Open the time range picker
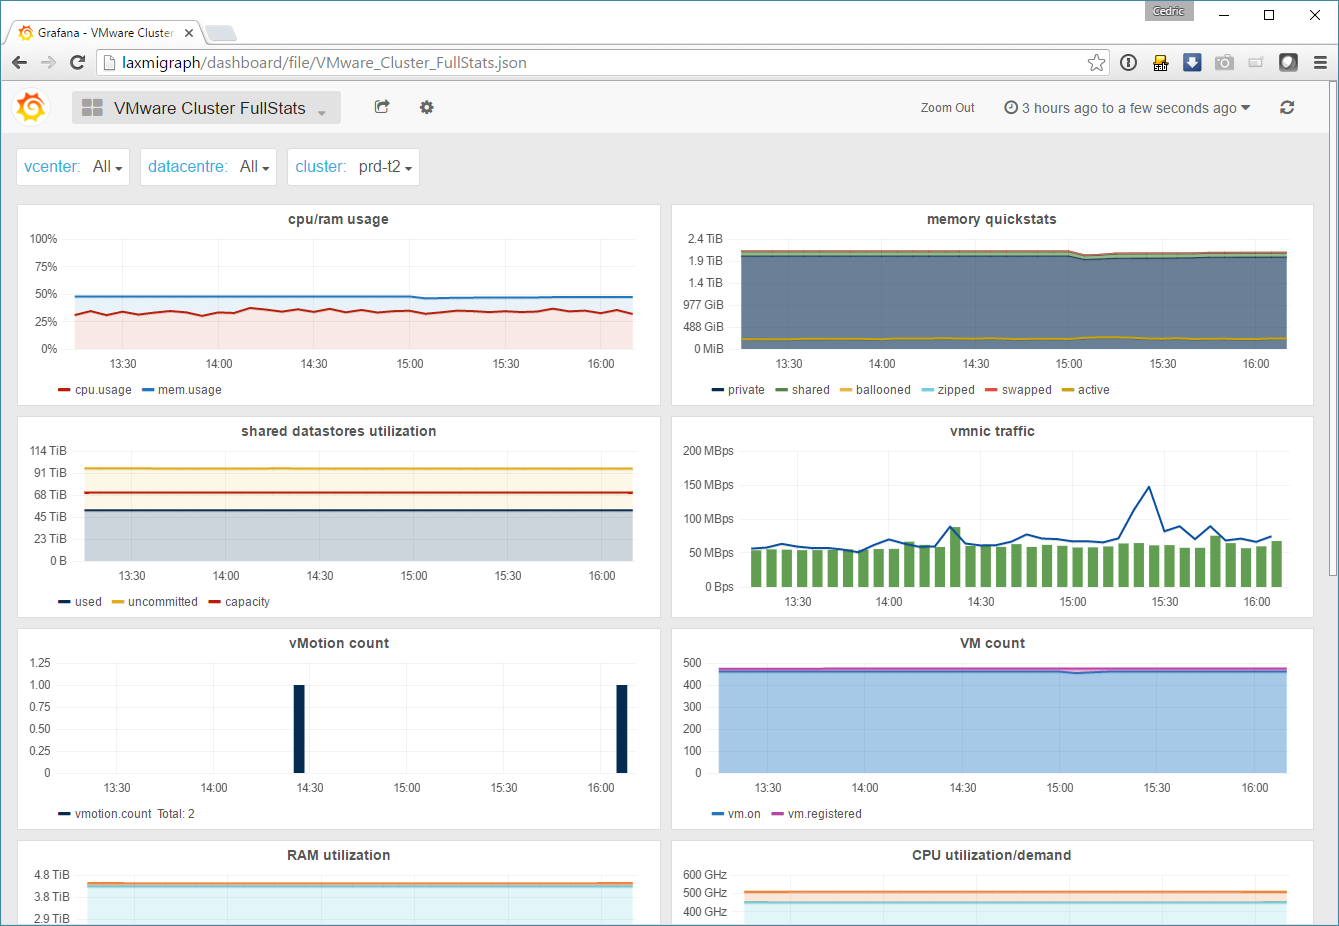 [x=1127, y=108]
